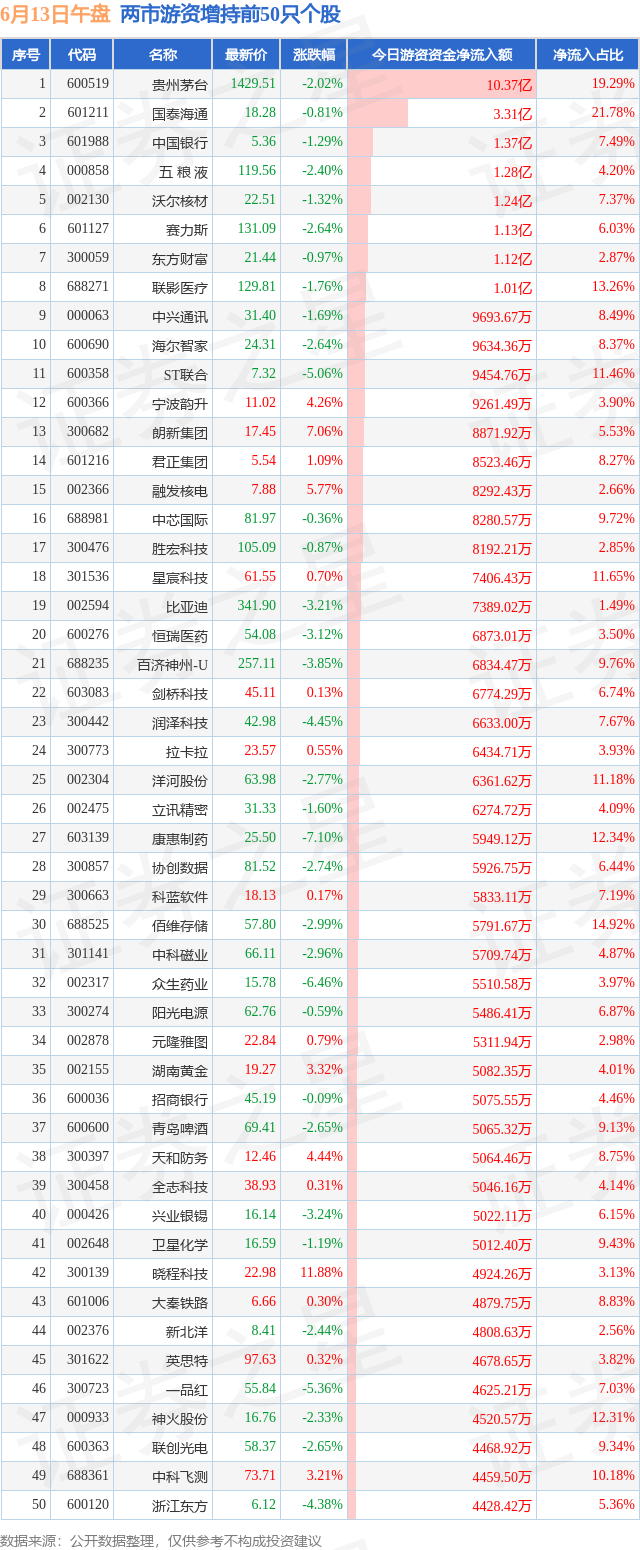Select the stock name 兴业银锡
This screenshot has height=1550, width=640.
[180, 1215]
